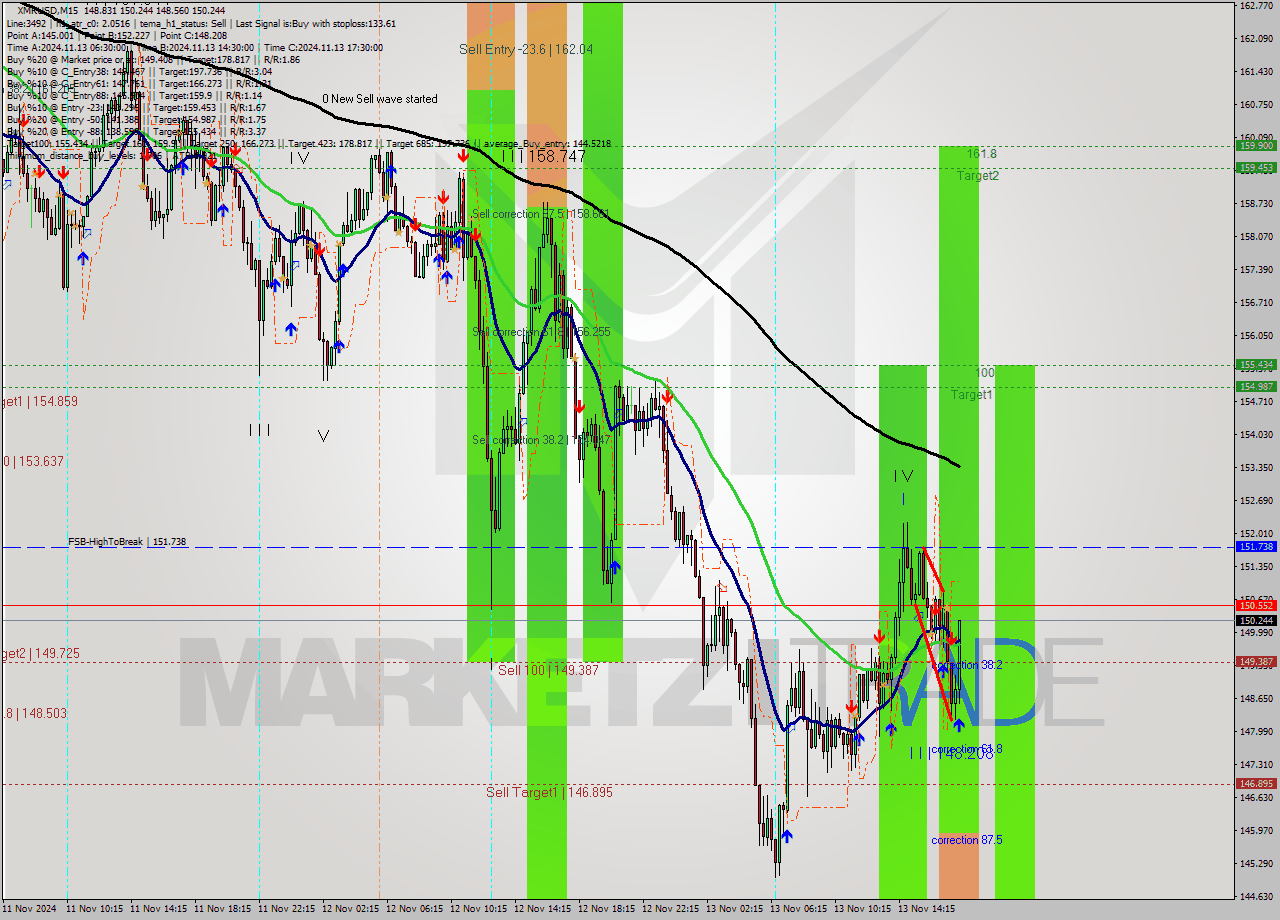Select the '100' level label above Target1
Image resolution: width=1280 pixels, height=920 pixels.
pos(985,373)
